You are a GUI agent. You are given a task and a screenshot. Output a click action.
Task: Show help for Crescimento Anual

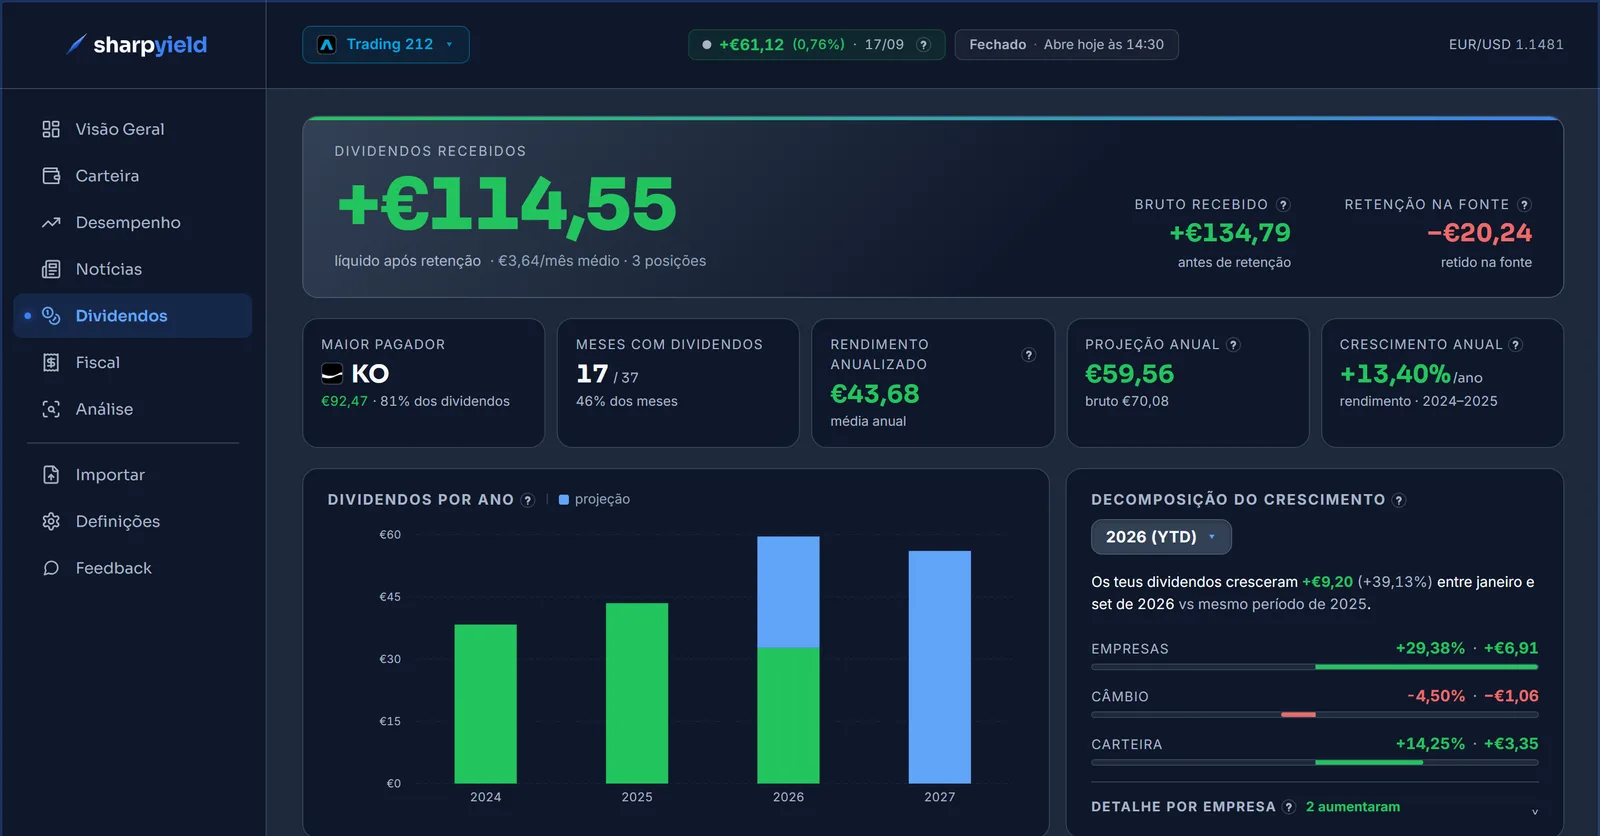tap(1516, 345)
